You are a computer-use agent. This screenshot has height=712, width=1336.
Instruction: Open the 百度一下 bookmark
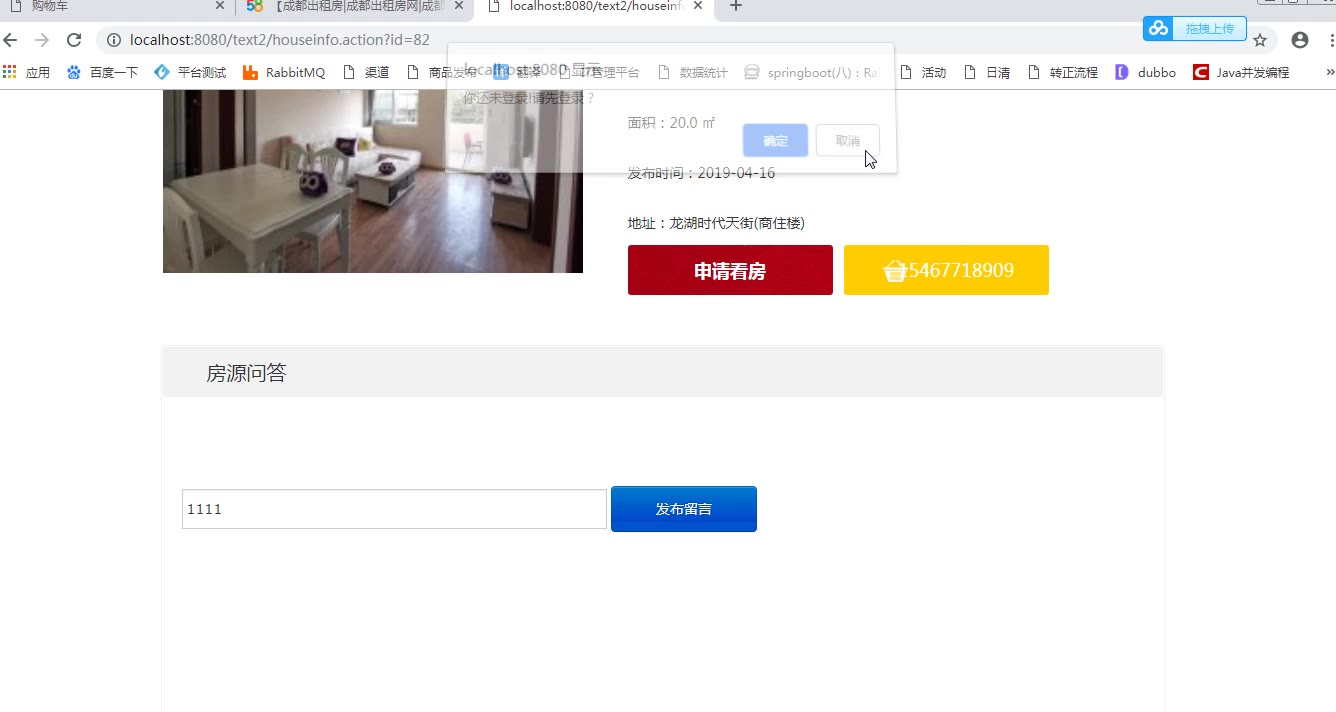[x=102, y=72]
